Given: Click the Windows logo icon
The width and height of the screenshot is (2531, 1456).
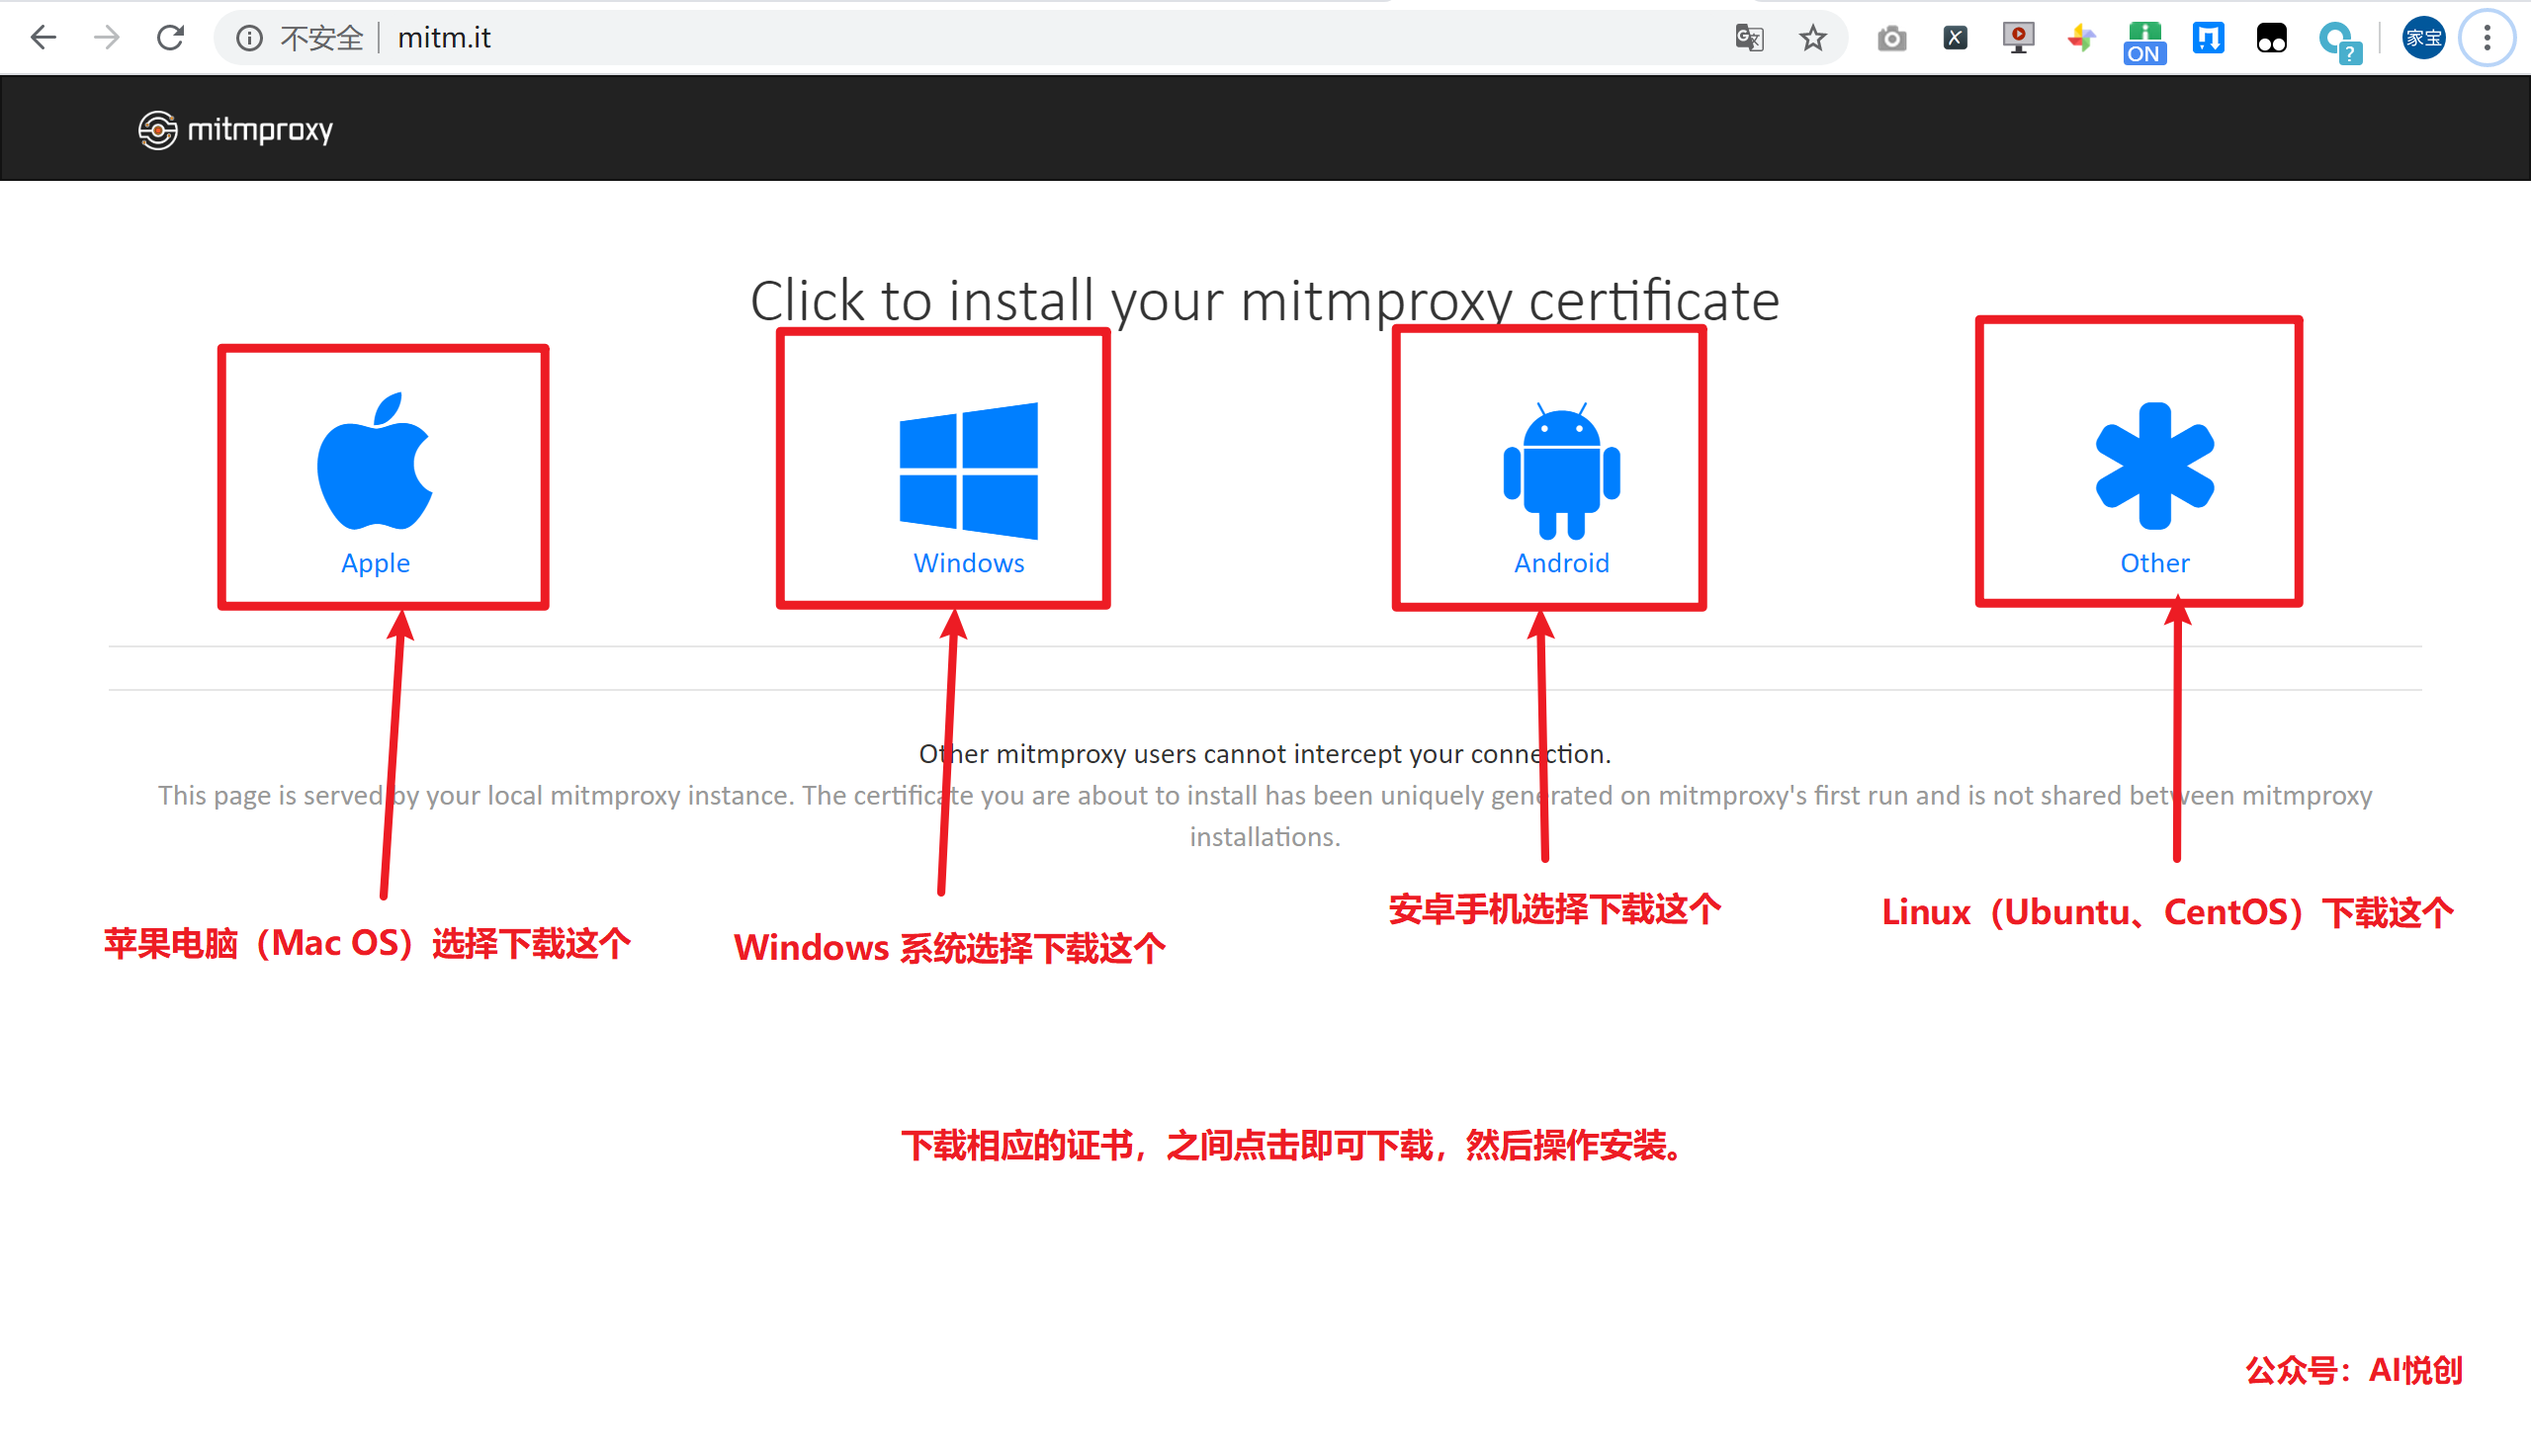Looking at the screenshot, I should pyautogui.click(x=968, y=470).
